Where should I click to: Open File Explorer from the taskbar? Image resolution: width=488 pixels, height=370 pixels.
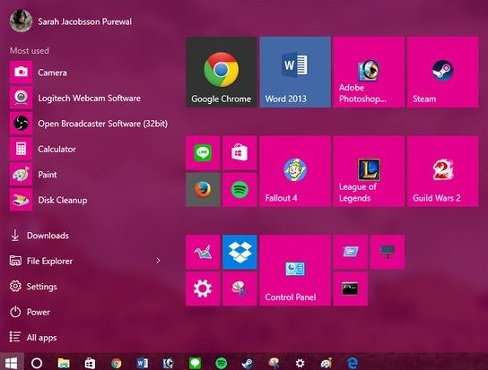click(x=63, y=363)
